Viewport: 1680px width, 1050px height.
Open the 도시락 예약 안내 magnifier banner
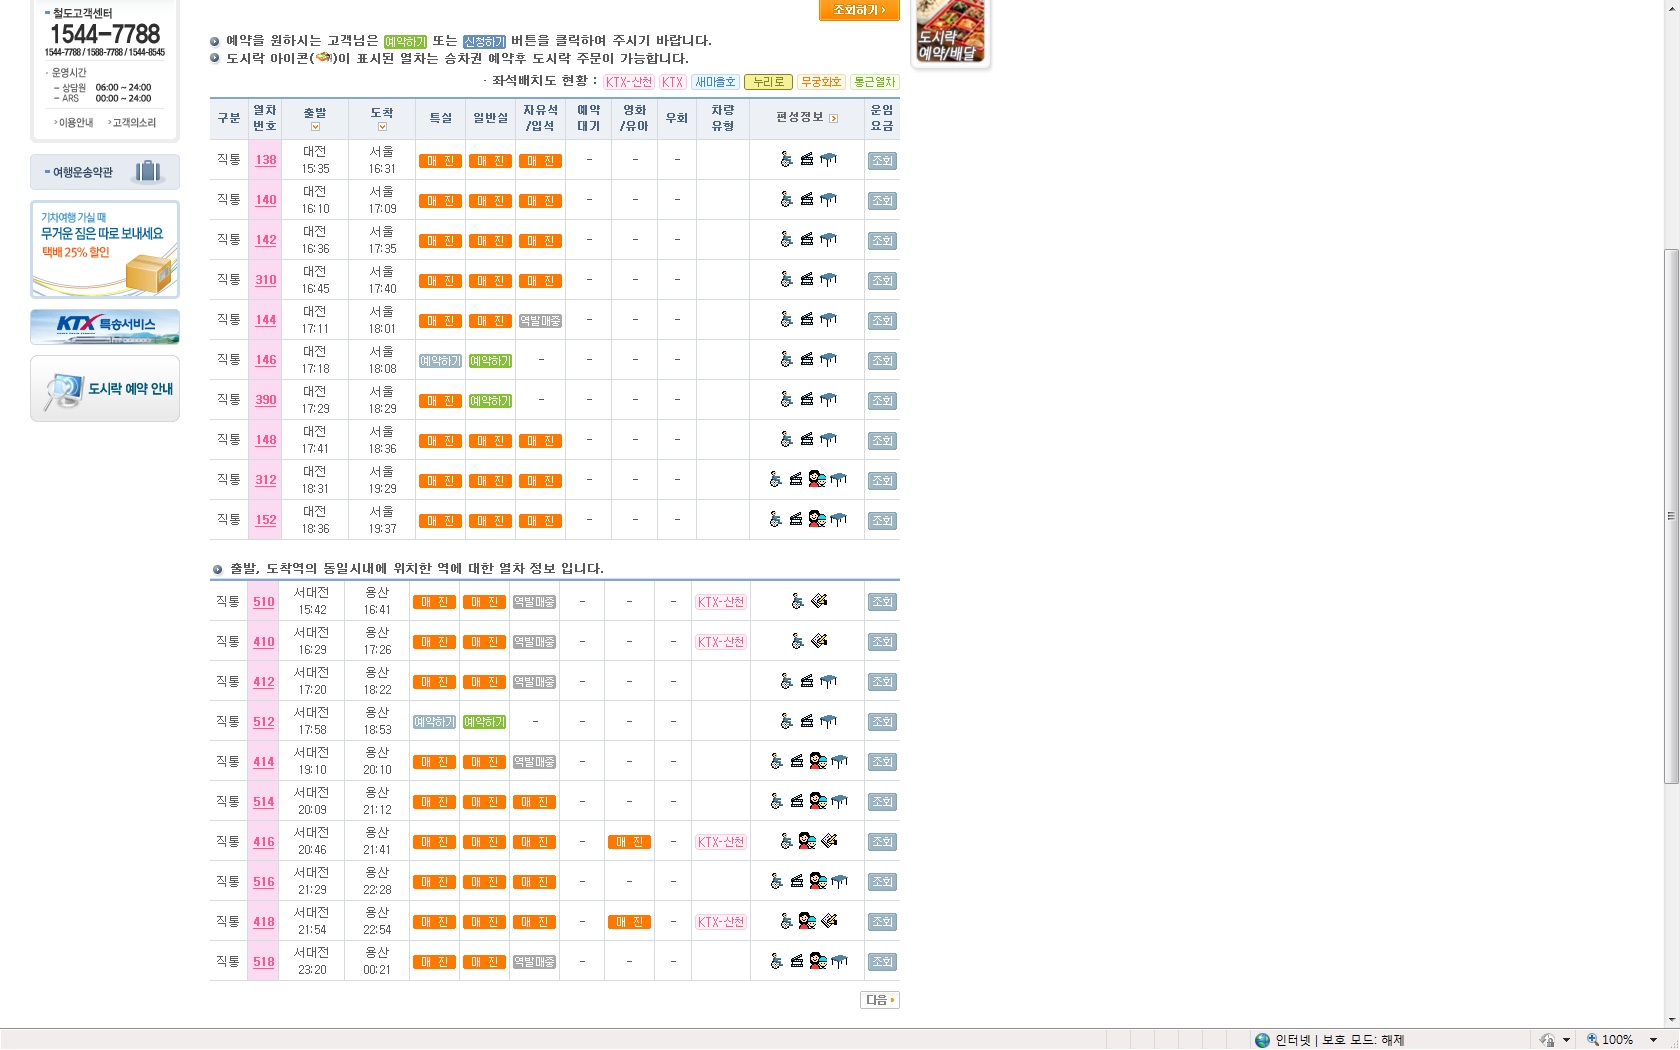pyautogui.click(x=105, y=389)
